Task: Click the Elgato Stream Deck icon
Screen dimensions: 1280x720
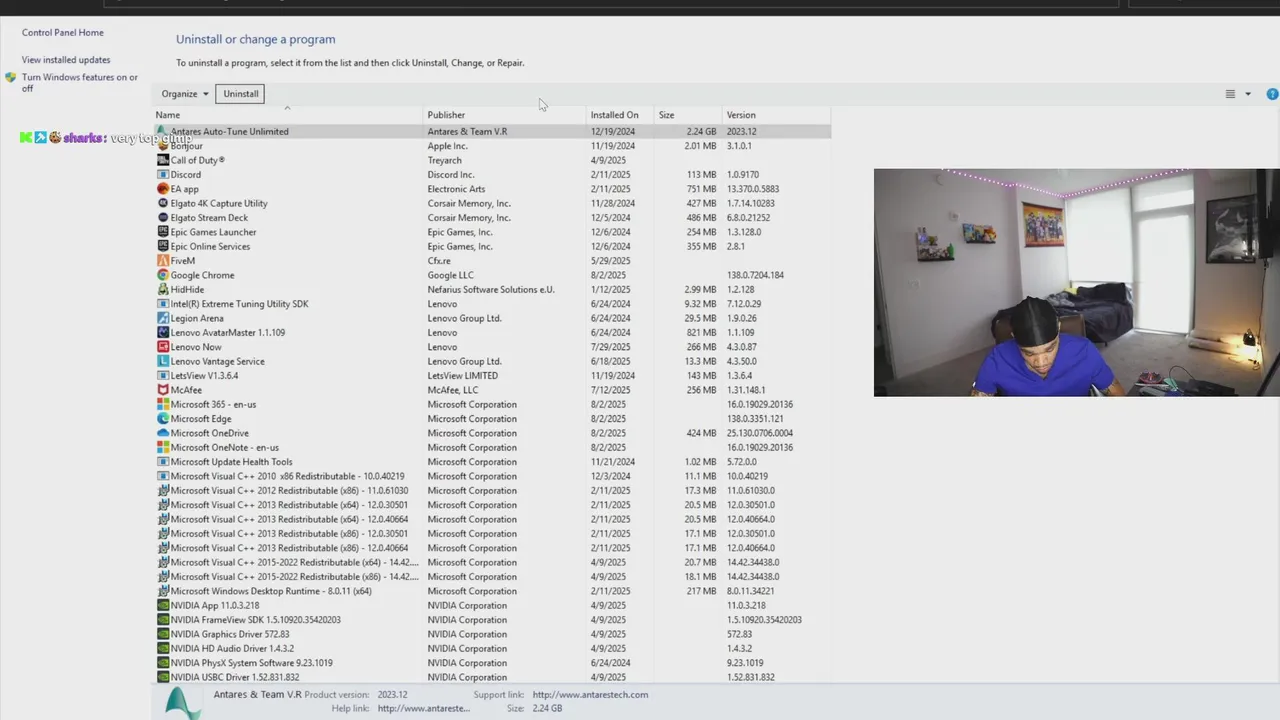Action: tap(163, 217)
